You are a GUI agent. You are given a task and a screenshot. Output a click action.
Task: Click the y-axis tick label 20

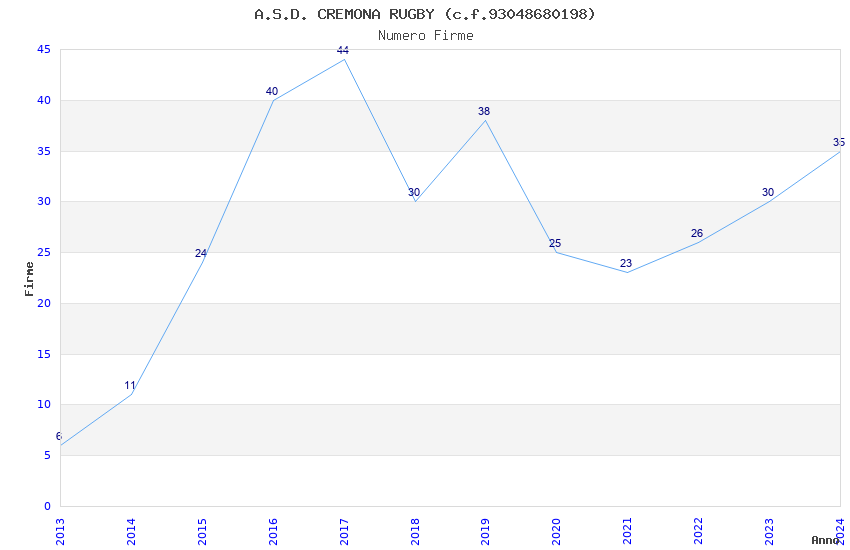[x=44, y=303]
